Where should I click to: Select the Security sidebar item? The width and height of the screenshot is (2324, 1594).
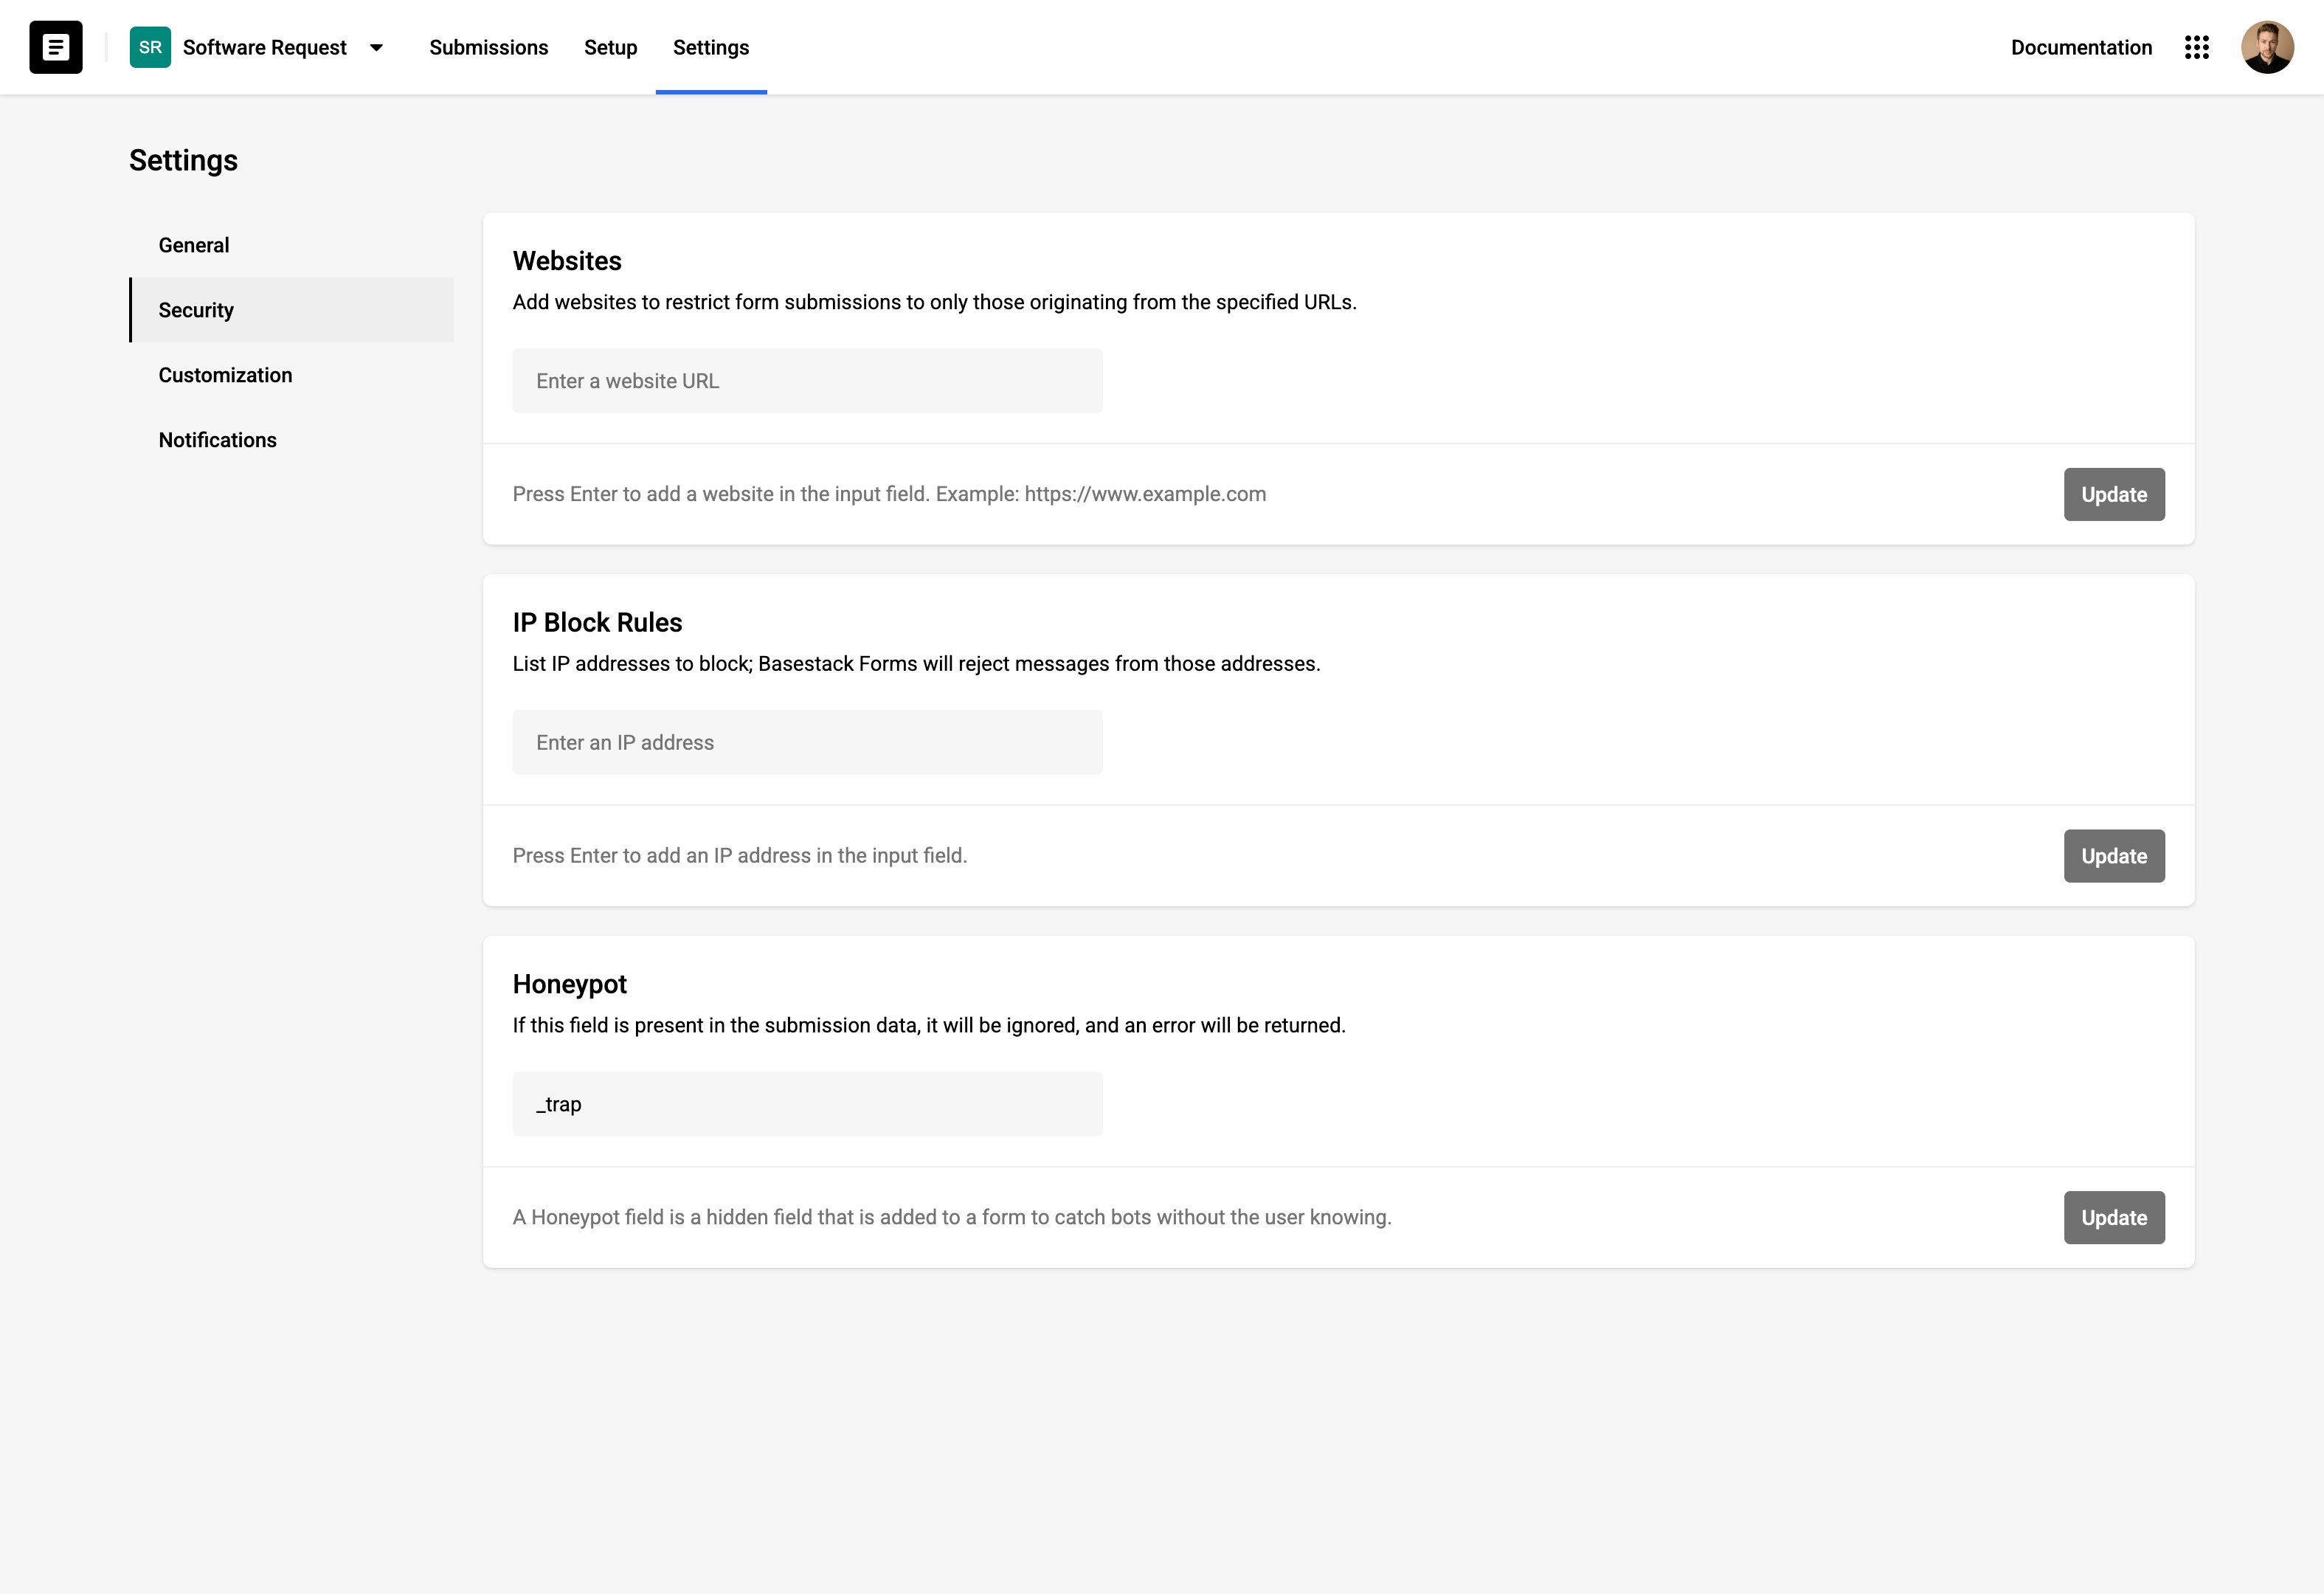(195, 310)
